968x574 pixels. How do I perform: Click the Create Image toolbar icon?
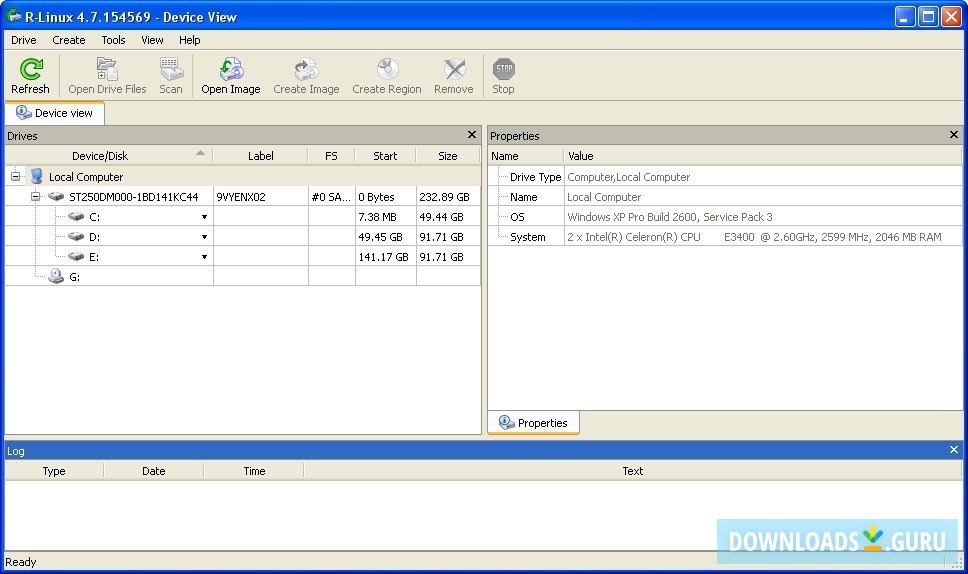pos(306,70)
